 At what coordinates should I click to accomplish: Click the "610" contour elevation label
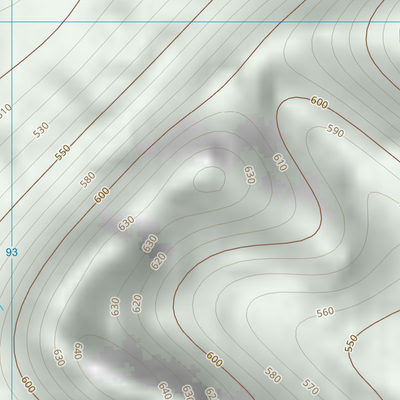(x=280, y=163)
